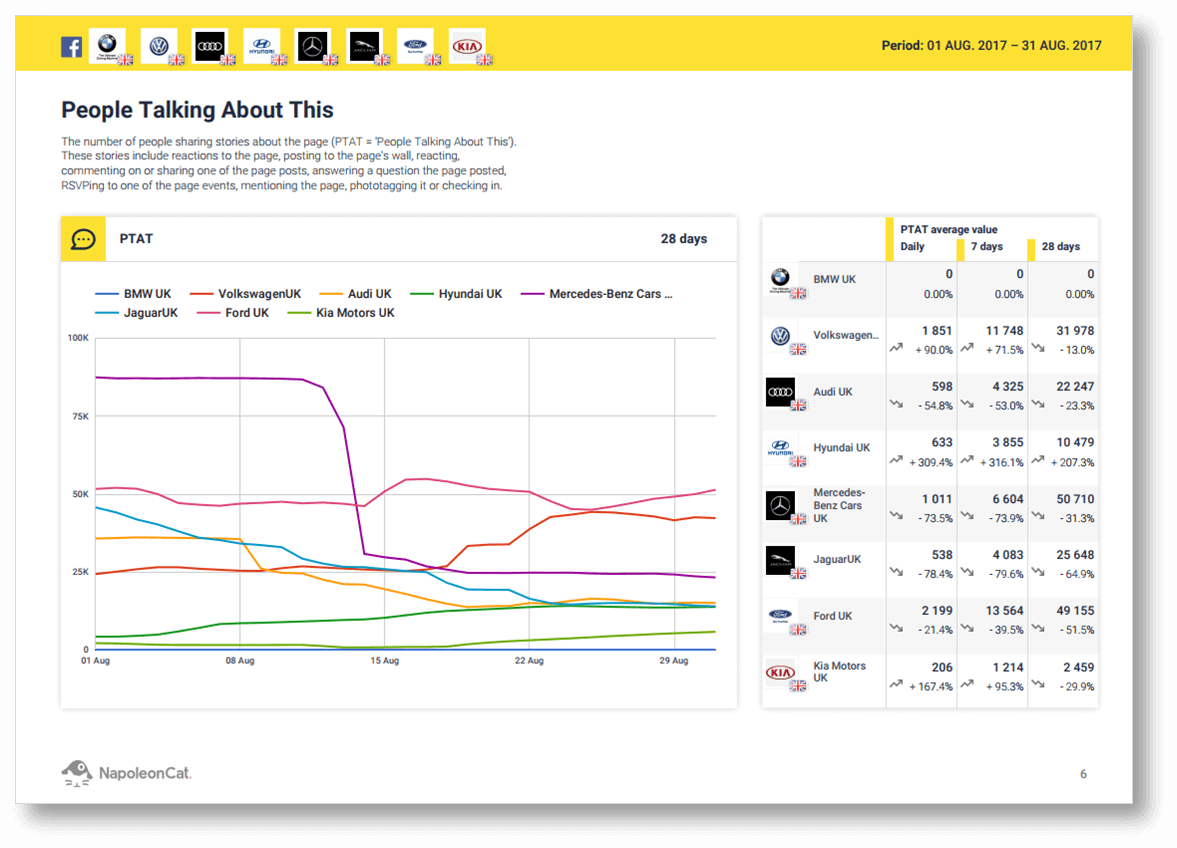1177x848 pixels.
Task: Open the Volkswagen page icon in the header
Action: coord(160,44)
